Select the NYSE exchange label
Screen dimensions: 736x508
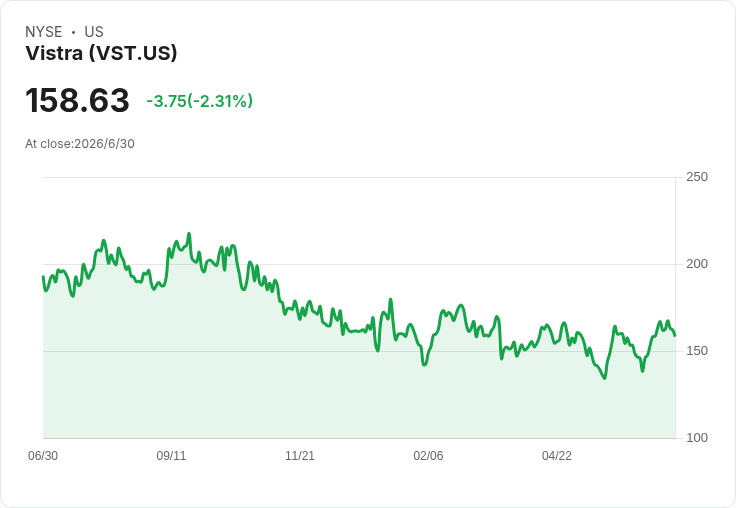pos(44,32)
